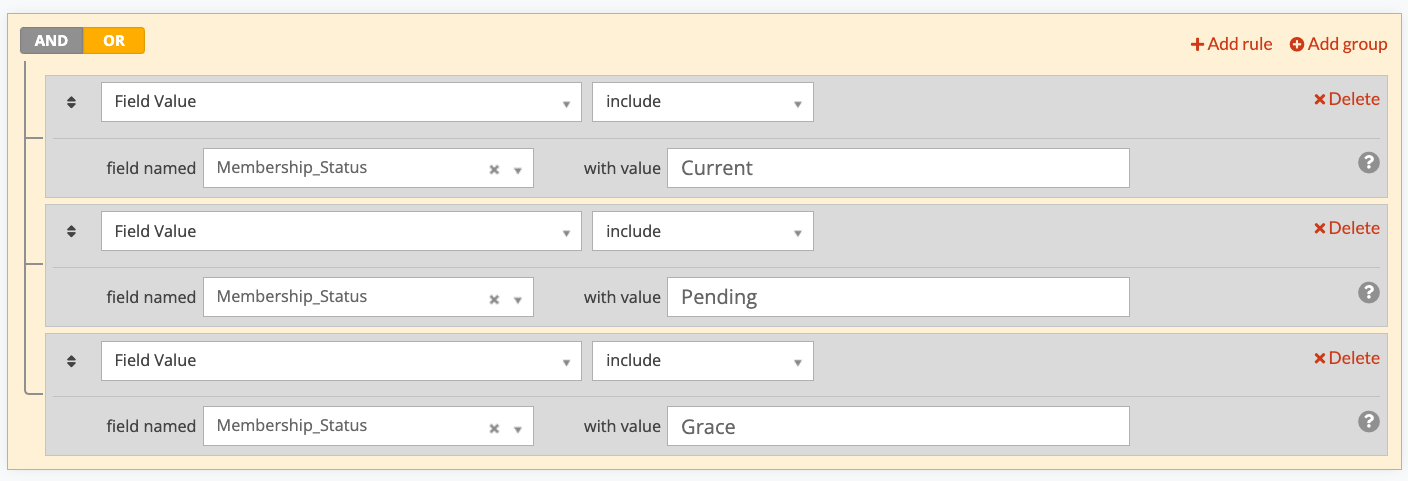Open include operator dropdown in the Pending rule
Image resolution: width=1408 pixels, height=481 pixels.
pos(703,231)
